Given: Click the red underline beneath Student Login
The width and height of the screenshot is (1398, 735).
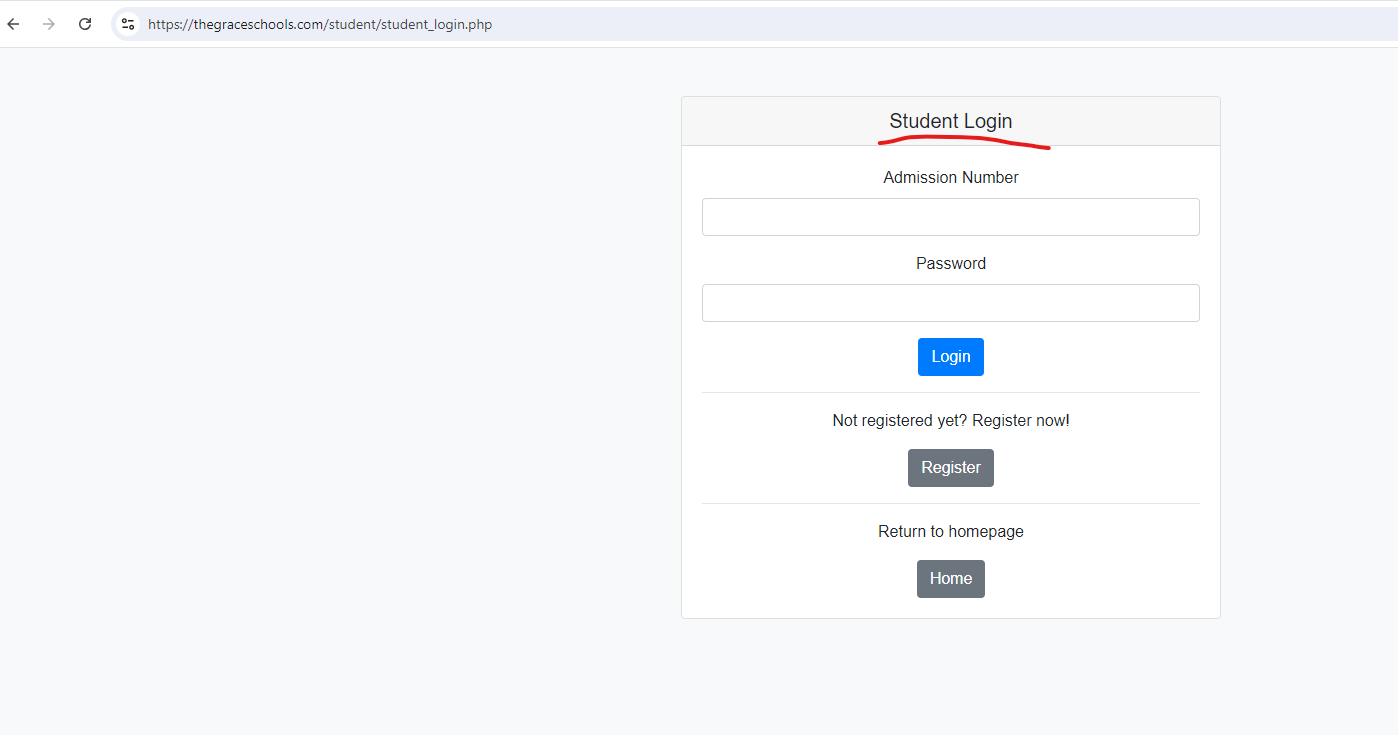Looking at the screenshot, I should (964, 142).
